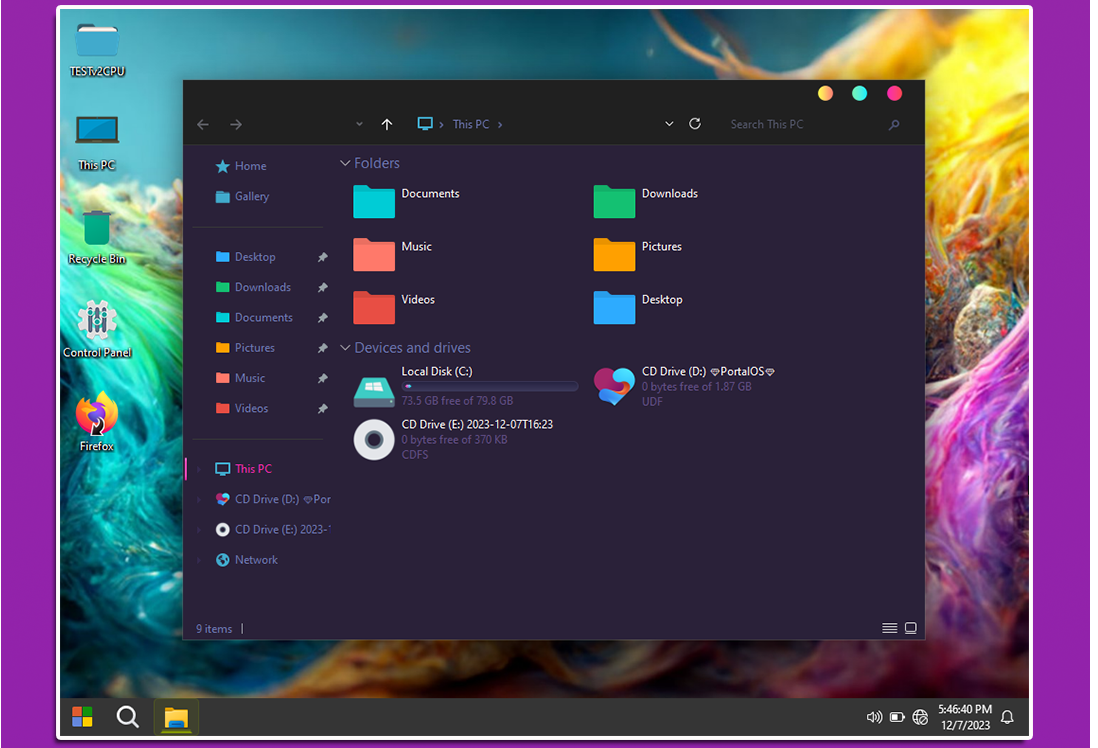
Task: Open the Windows Start button
Action: pyautogui.click(x=82, y=716)
